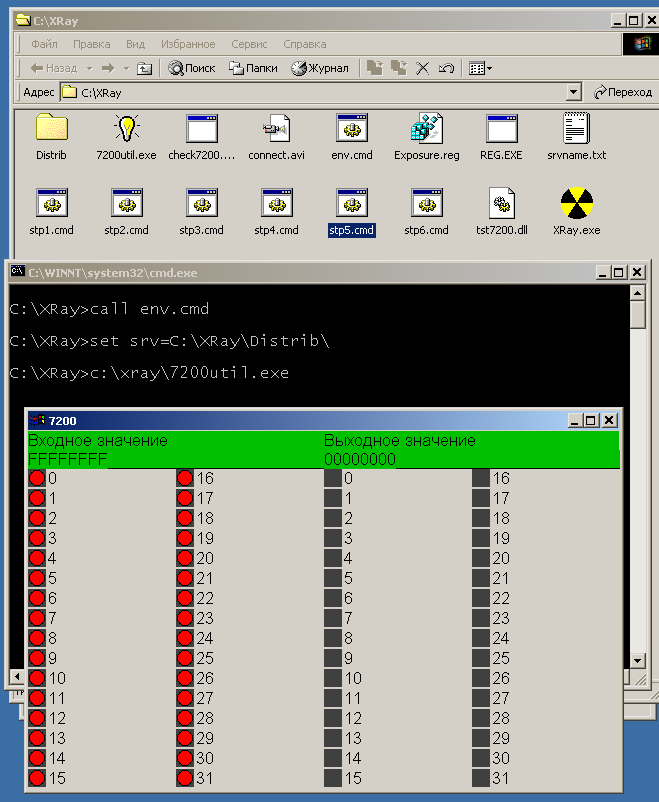Expand the address bar dropdown
This screenshot has width=659, height=802.
[x=573, y=92]
